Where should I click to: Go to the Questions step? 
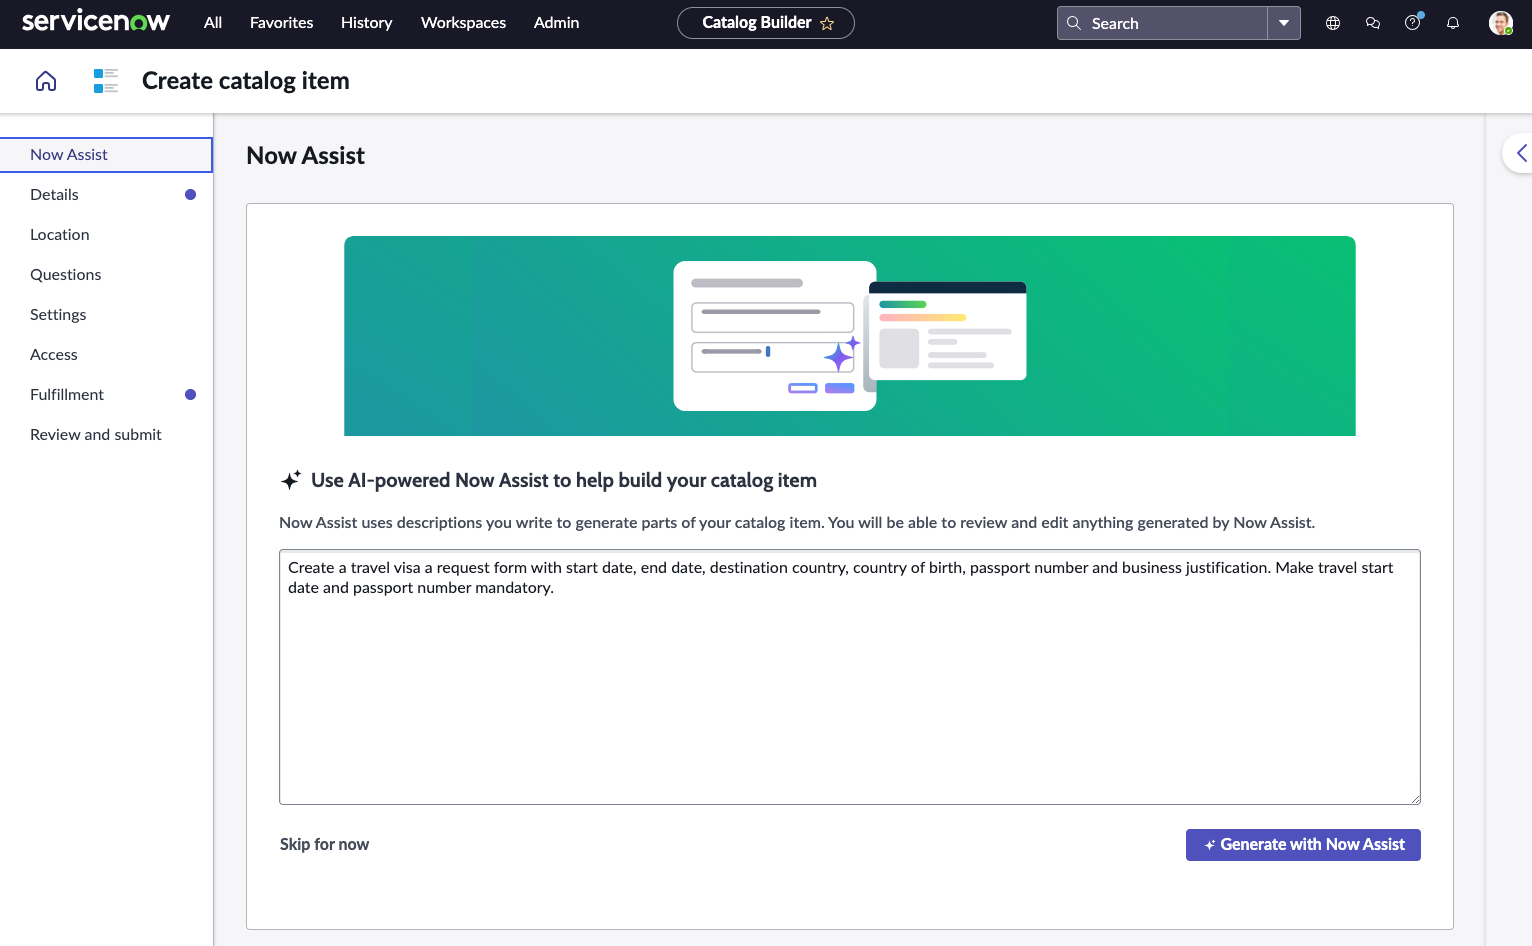pyautogui.click(x=106, y=275)
